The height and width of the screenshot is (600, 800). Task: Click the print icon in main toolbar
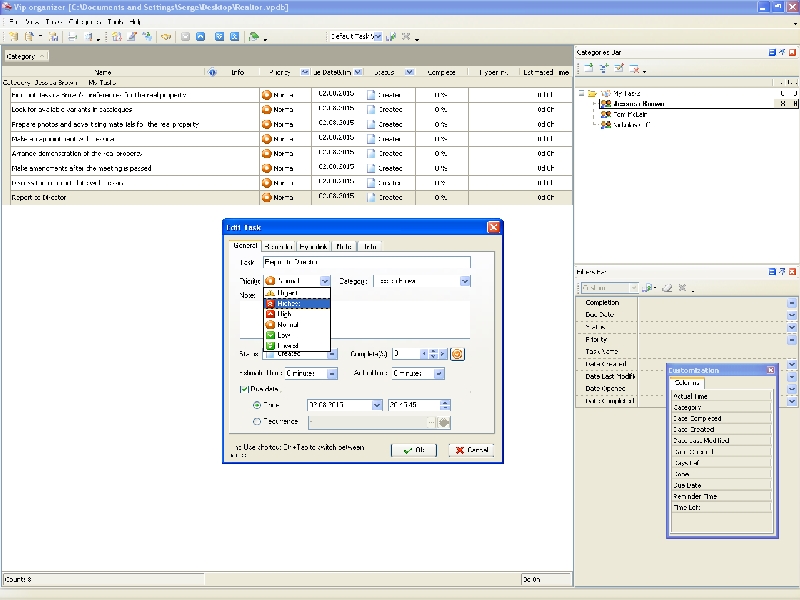(72, 37)
